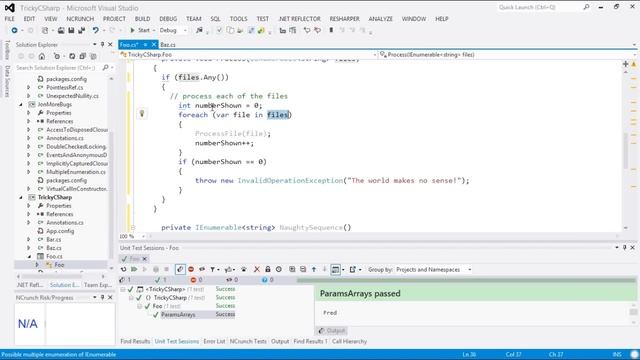Click the Home icon in Solution Explorer
The width and height of the screenshot is (640, 360).
(x=42, y=56)
